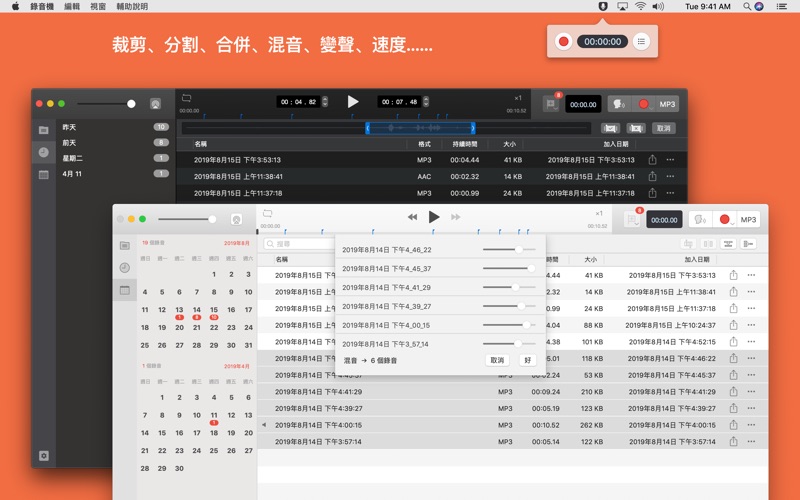Viewport: 800px width, 500px height.
Task: Select August 15 on the calendar
Action: tap(214, 310)
